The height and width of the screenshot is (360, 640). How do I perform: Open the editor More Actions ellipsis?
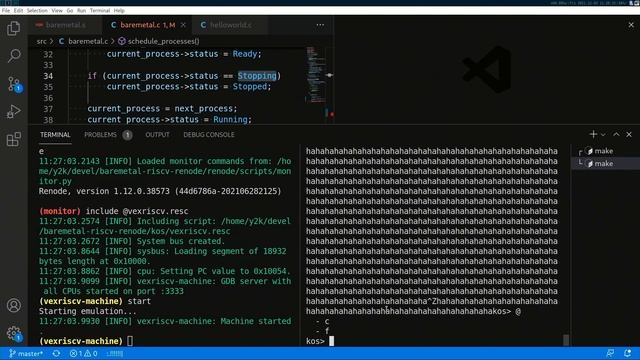pyautogui.click(x=320, y=25)
